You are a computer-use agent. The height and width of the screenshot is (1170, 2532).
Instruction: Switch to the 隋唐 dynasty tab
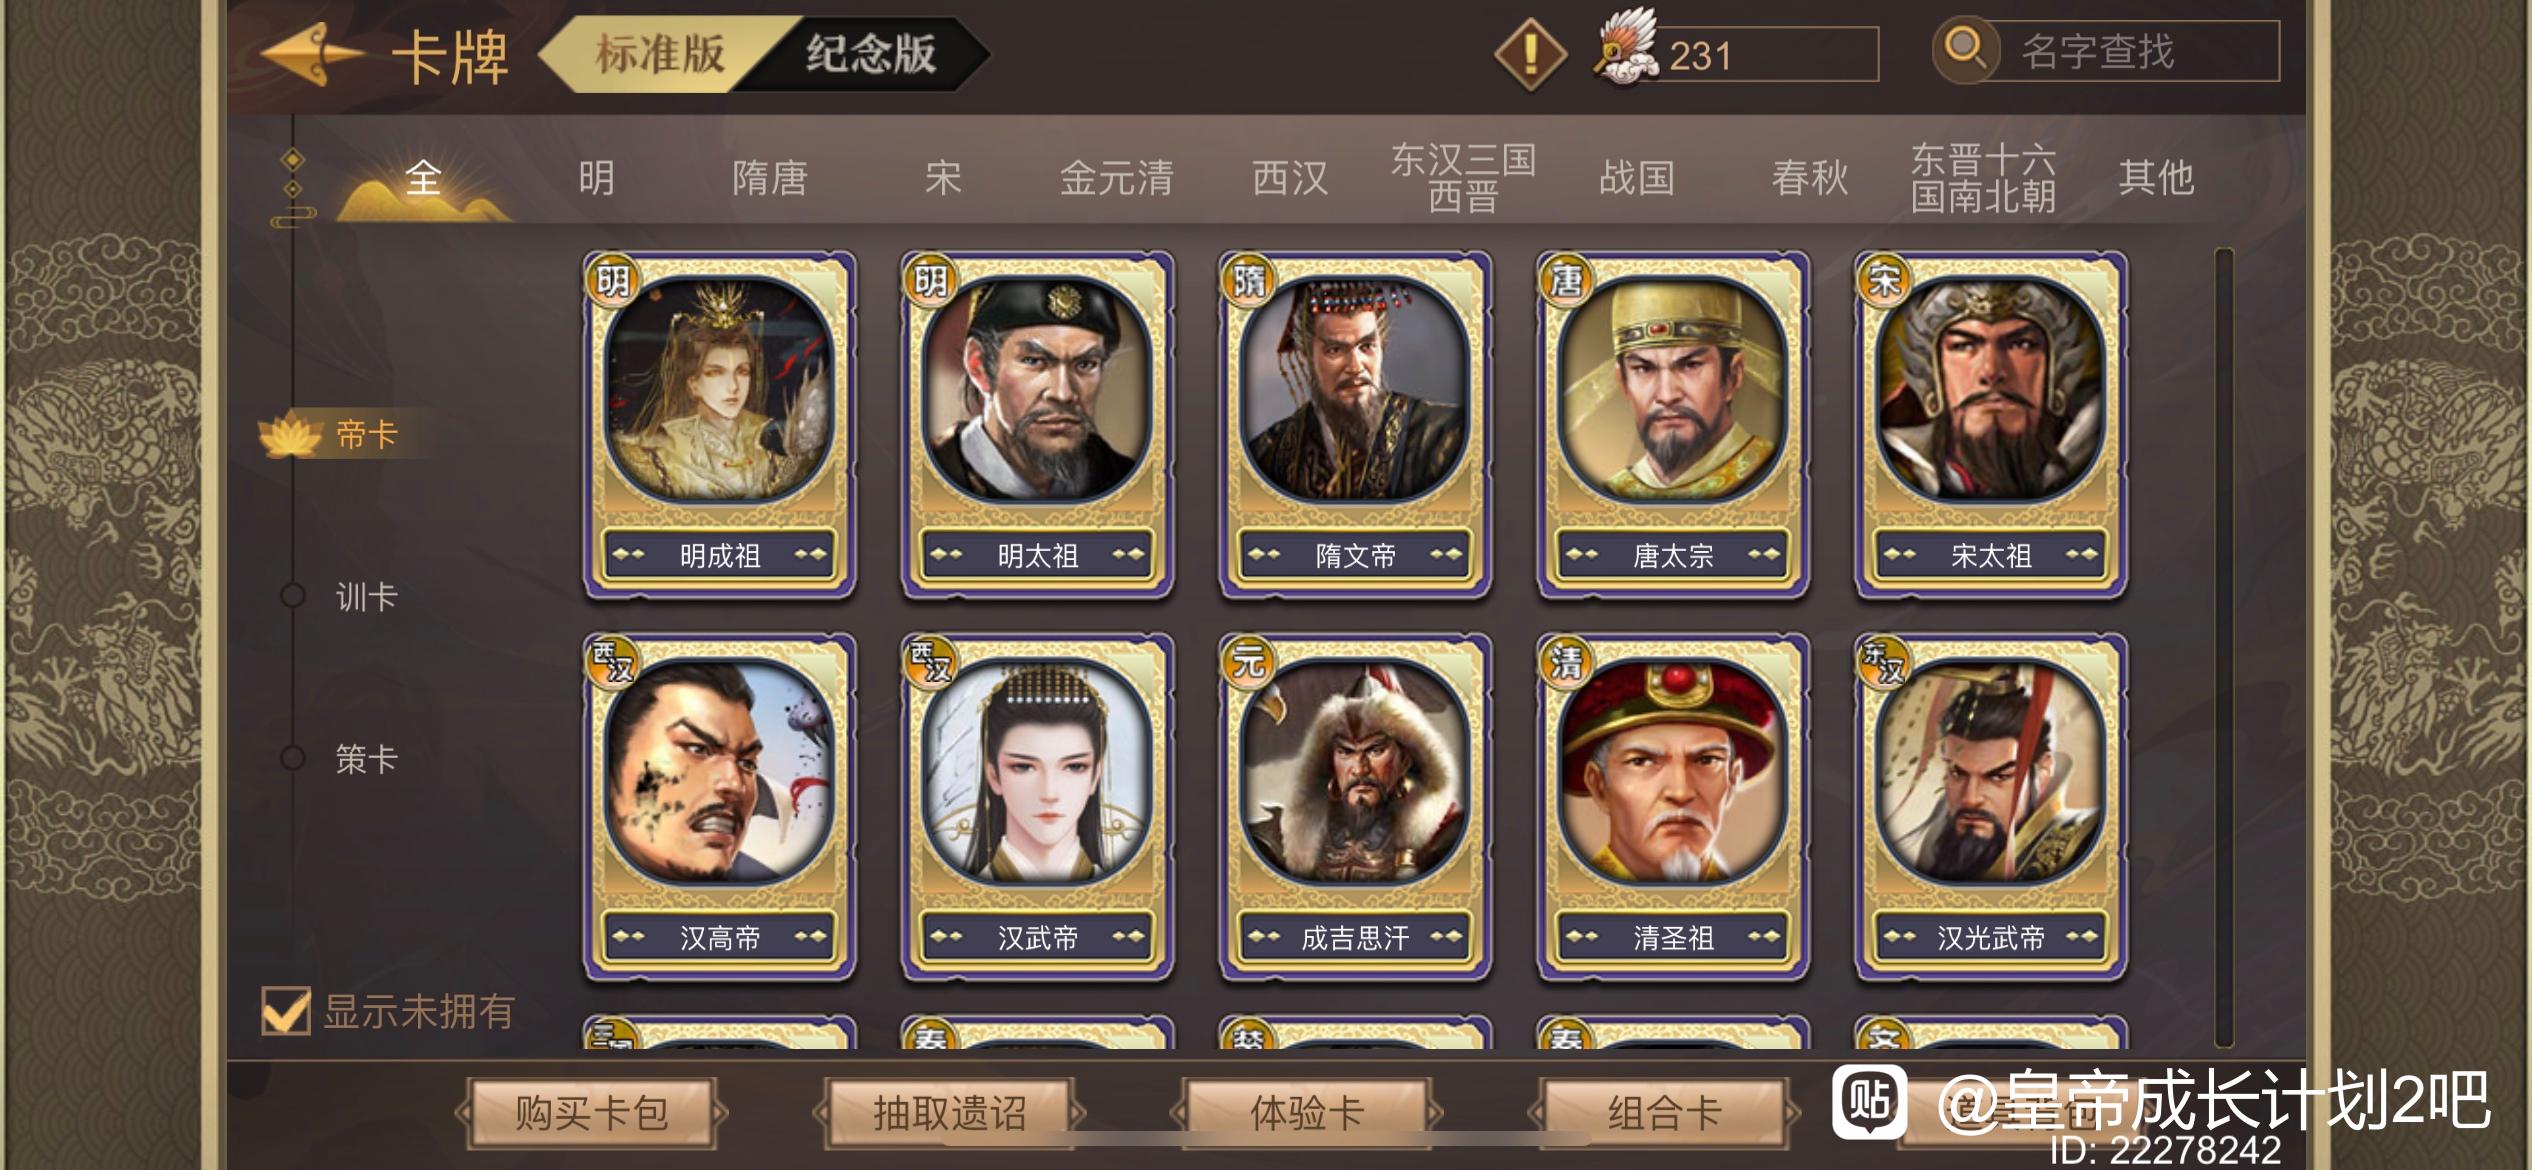[769, 178]
